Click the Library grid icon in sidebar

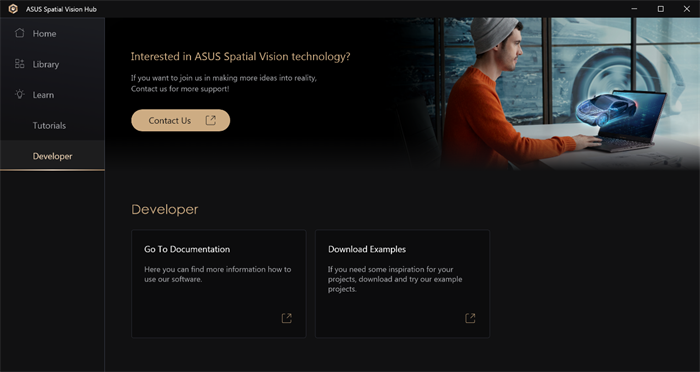[x=19, y=64]
